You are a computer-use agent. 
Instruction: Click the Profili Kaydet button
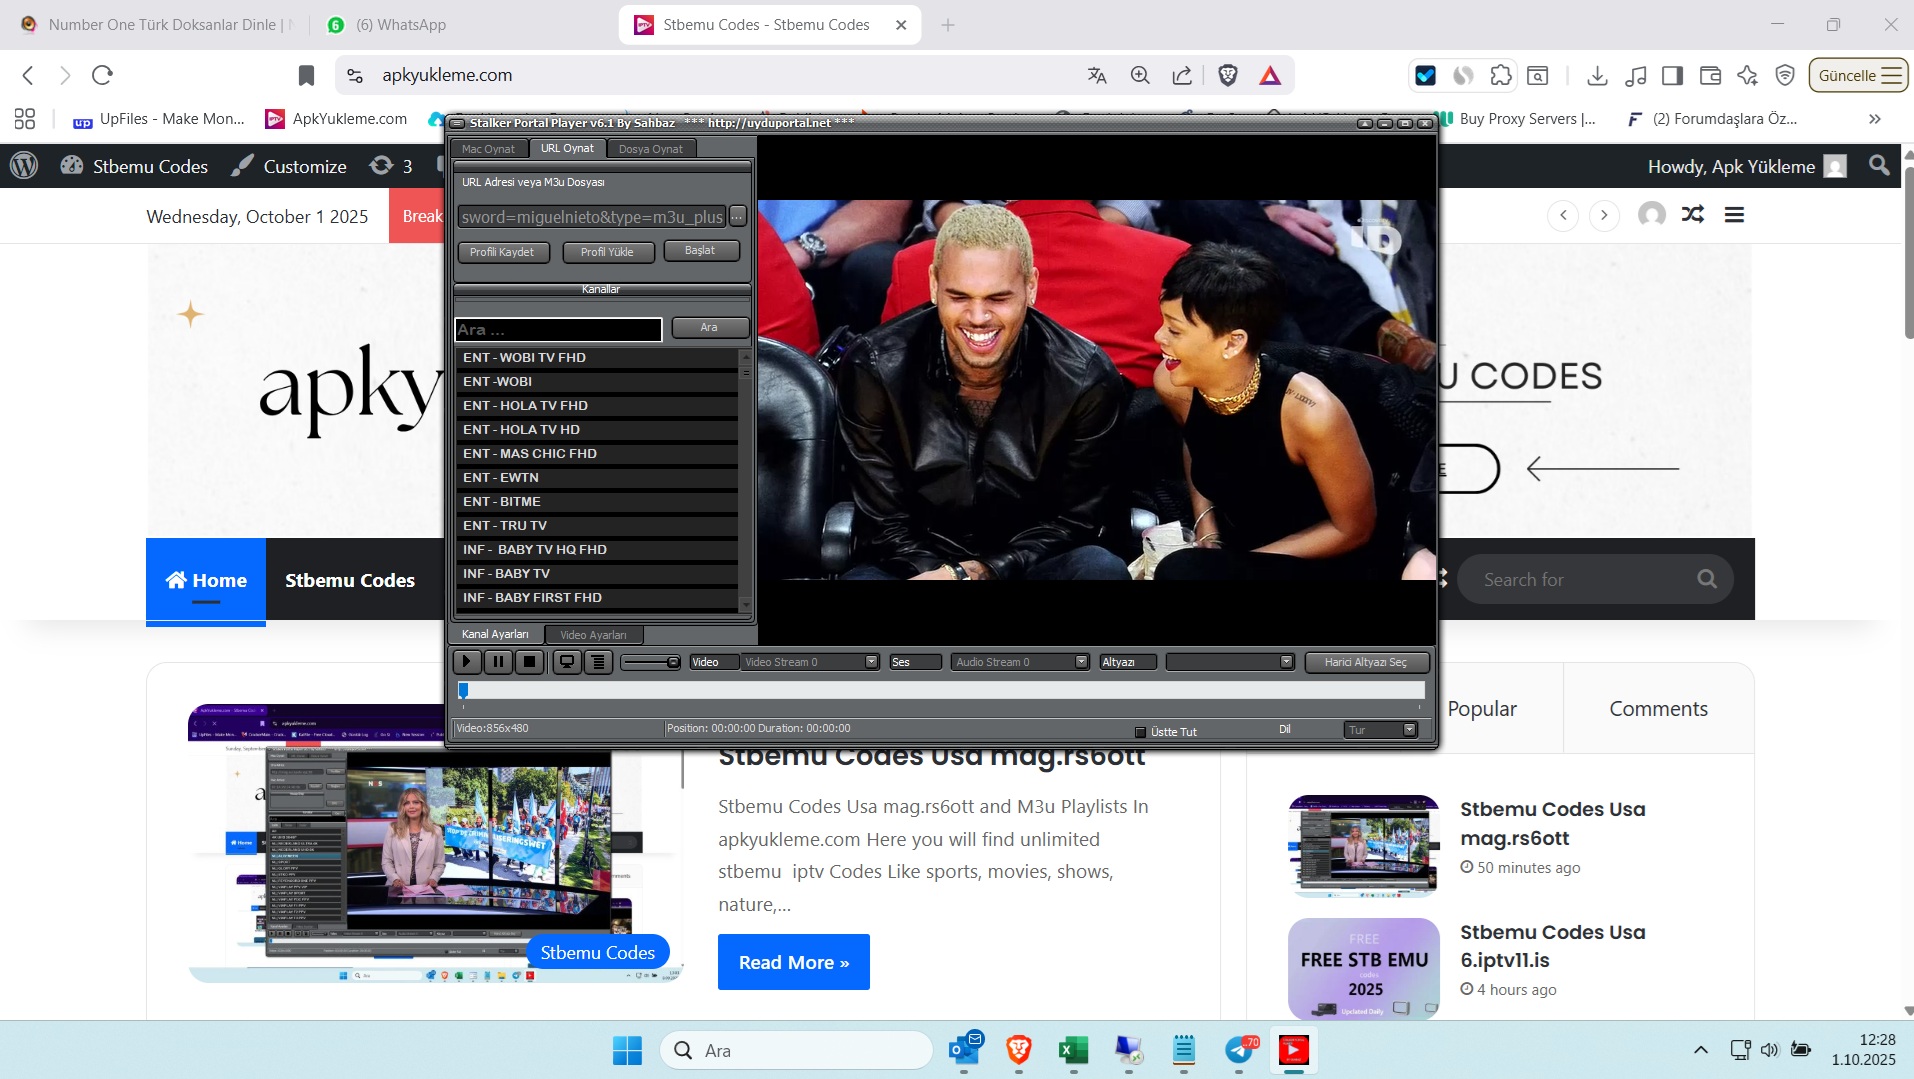point(502,252)
